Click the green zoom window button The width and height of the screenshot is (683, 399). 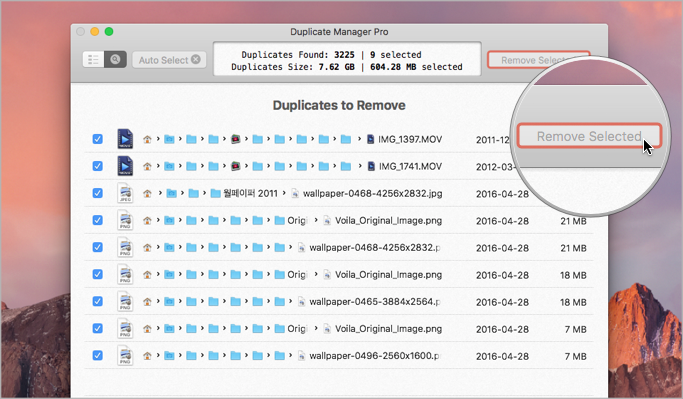[109, 31]
